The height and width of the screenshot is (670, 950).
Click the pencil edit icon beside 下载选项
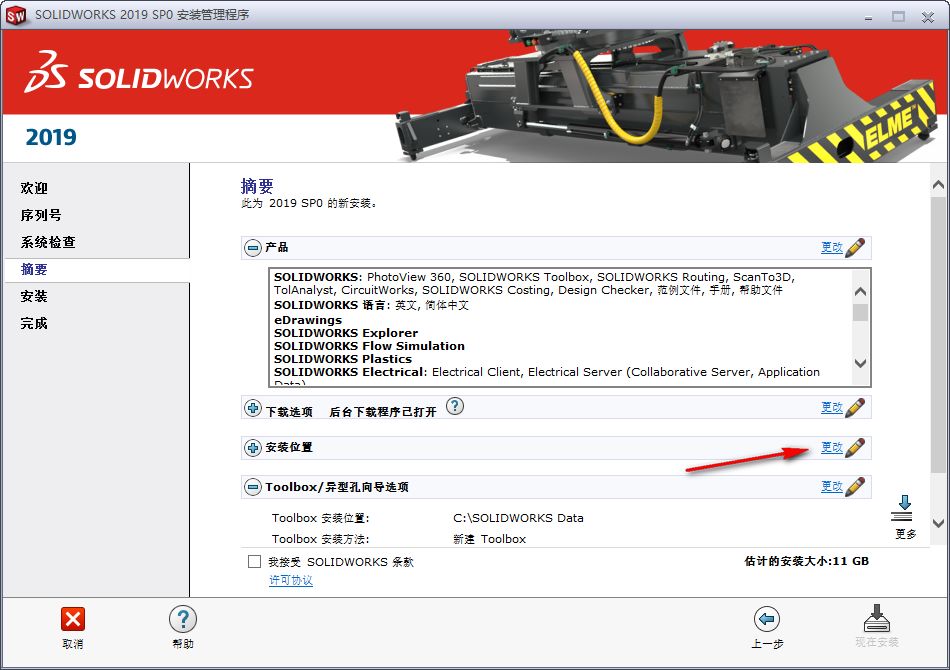(855, 406)
